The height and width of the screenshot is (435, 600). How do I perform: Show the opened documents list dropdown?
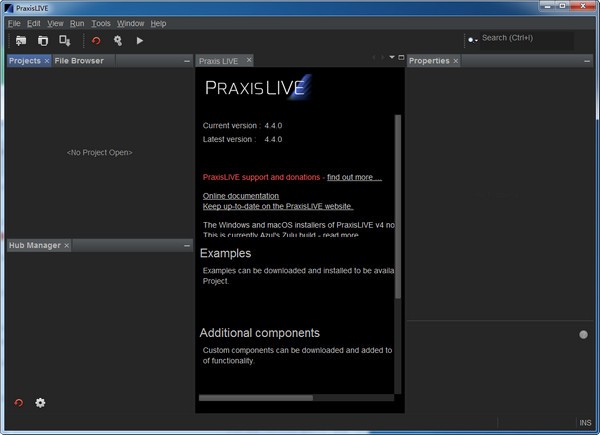click(392, 58)
